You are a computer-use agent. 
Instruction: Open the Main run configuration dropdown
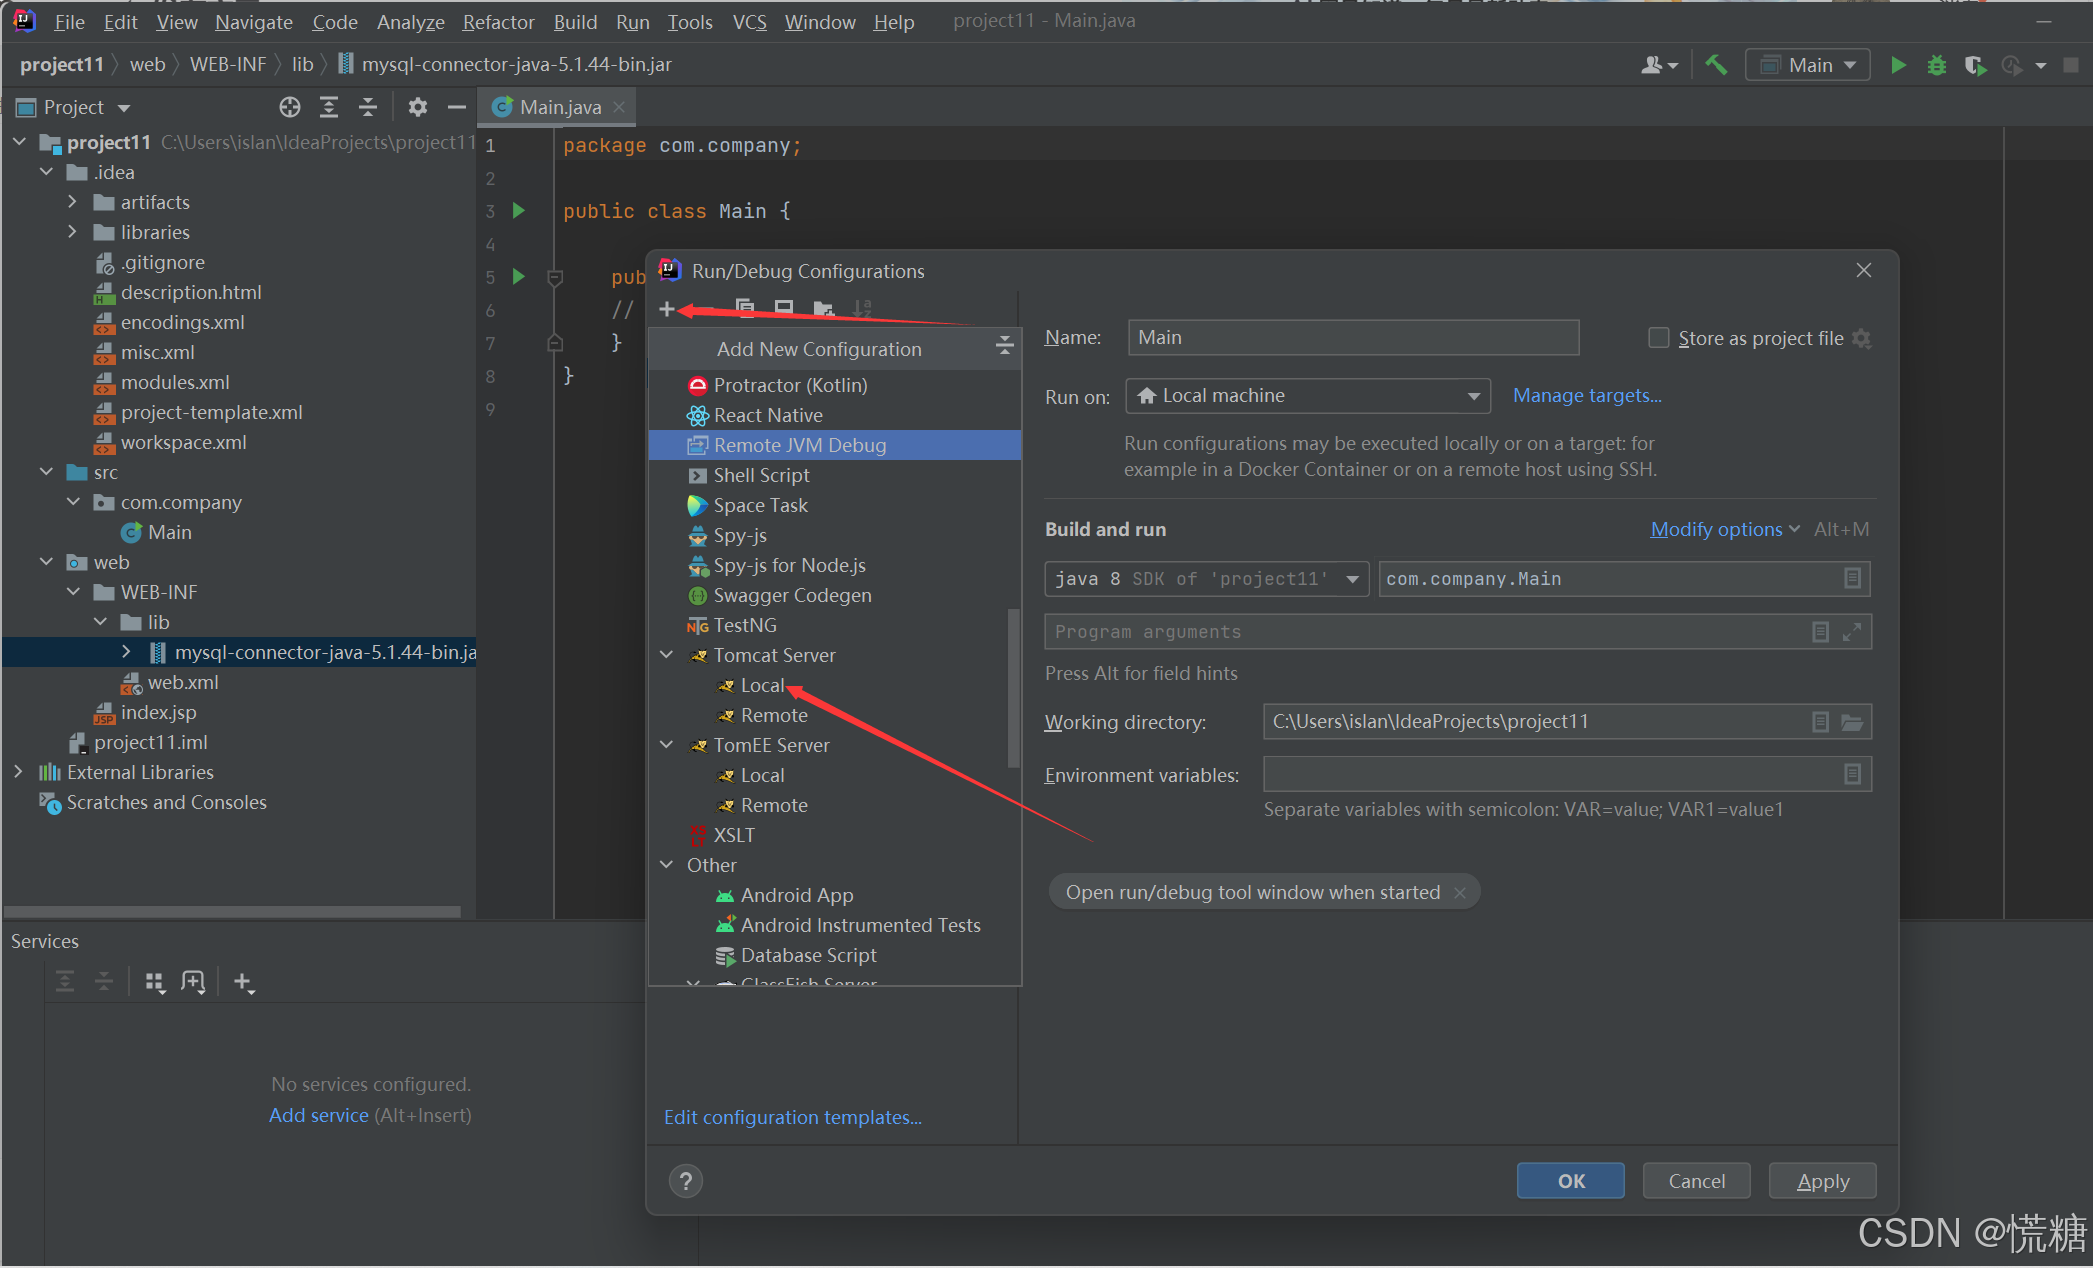pos(1808,65)
